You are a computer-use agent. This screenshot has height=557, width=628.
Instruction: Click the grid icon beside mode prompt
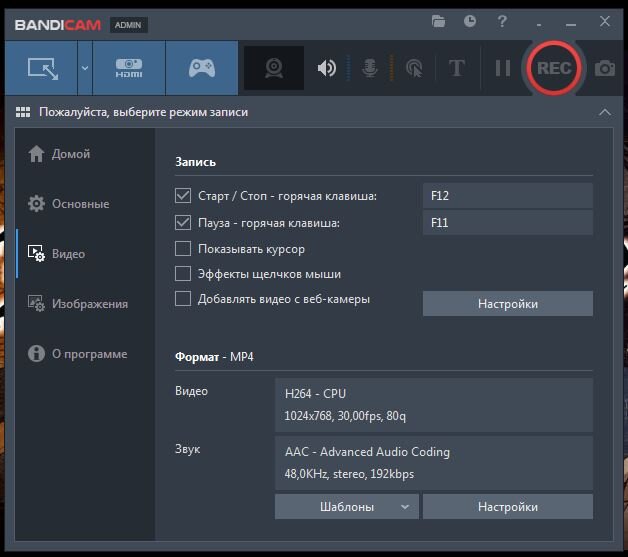tap(23, 112)
